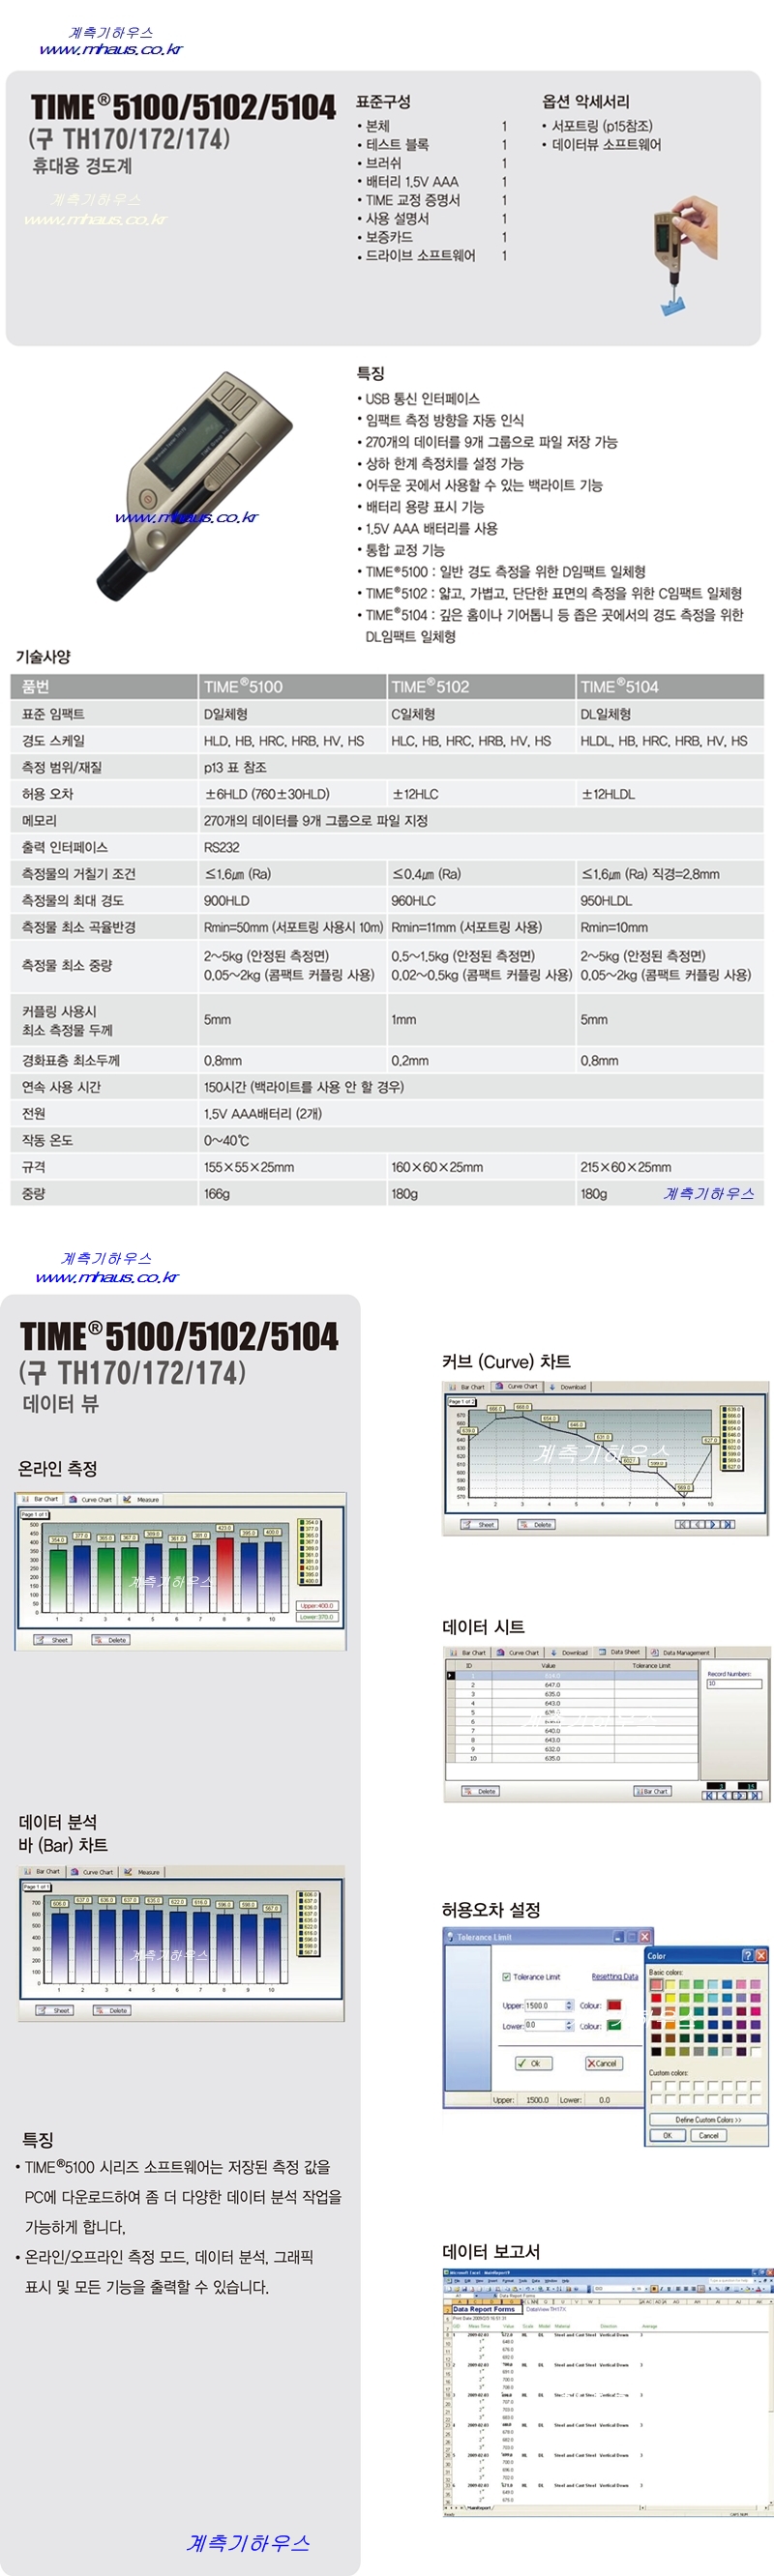
Task: Pick the red Upper colour swatch
Action: (614, 2005)
